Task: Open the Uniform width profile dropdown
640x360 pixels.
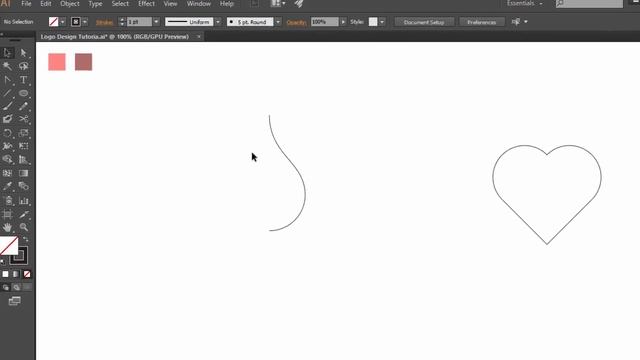Action: pos(218,22)
